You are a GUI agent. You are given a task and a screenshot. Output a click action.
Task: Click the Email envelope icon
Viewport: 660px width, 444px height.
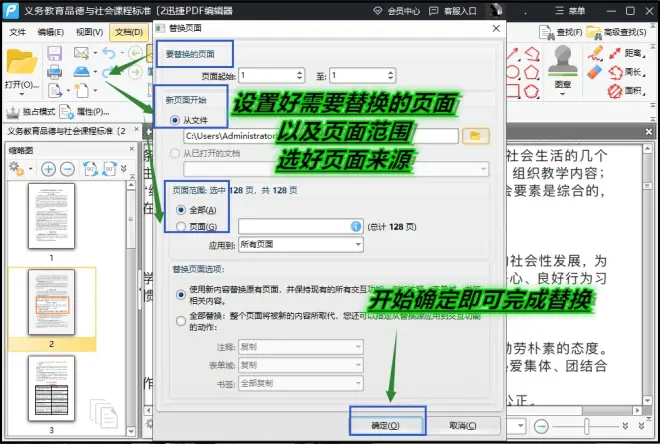pos(81,53)
